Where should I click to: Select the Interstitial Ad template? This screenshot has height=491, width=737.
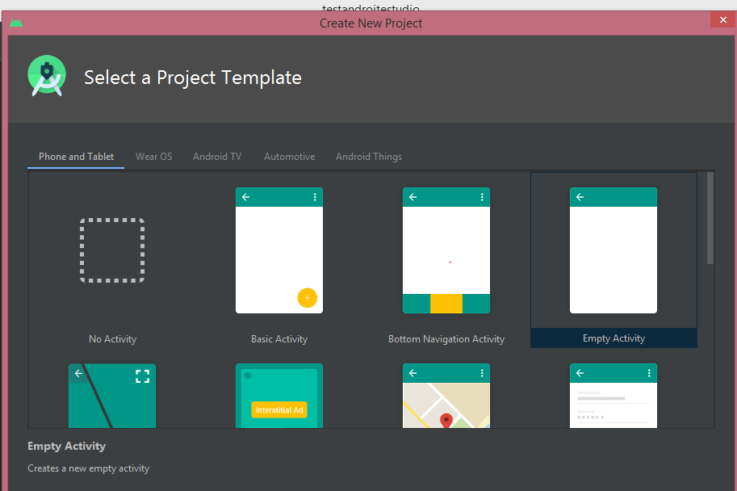pos(279,396)
